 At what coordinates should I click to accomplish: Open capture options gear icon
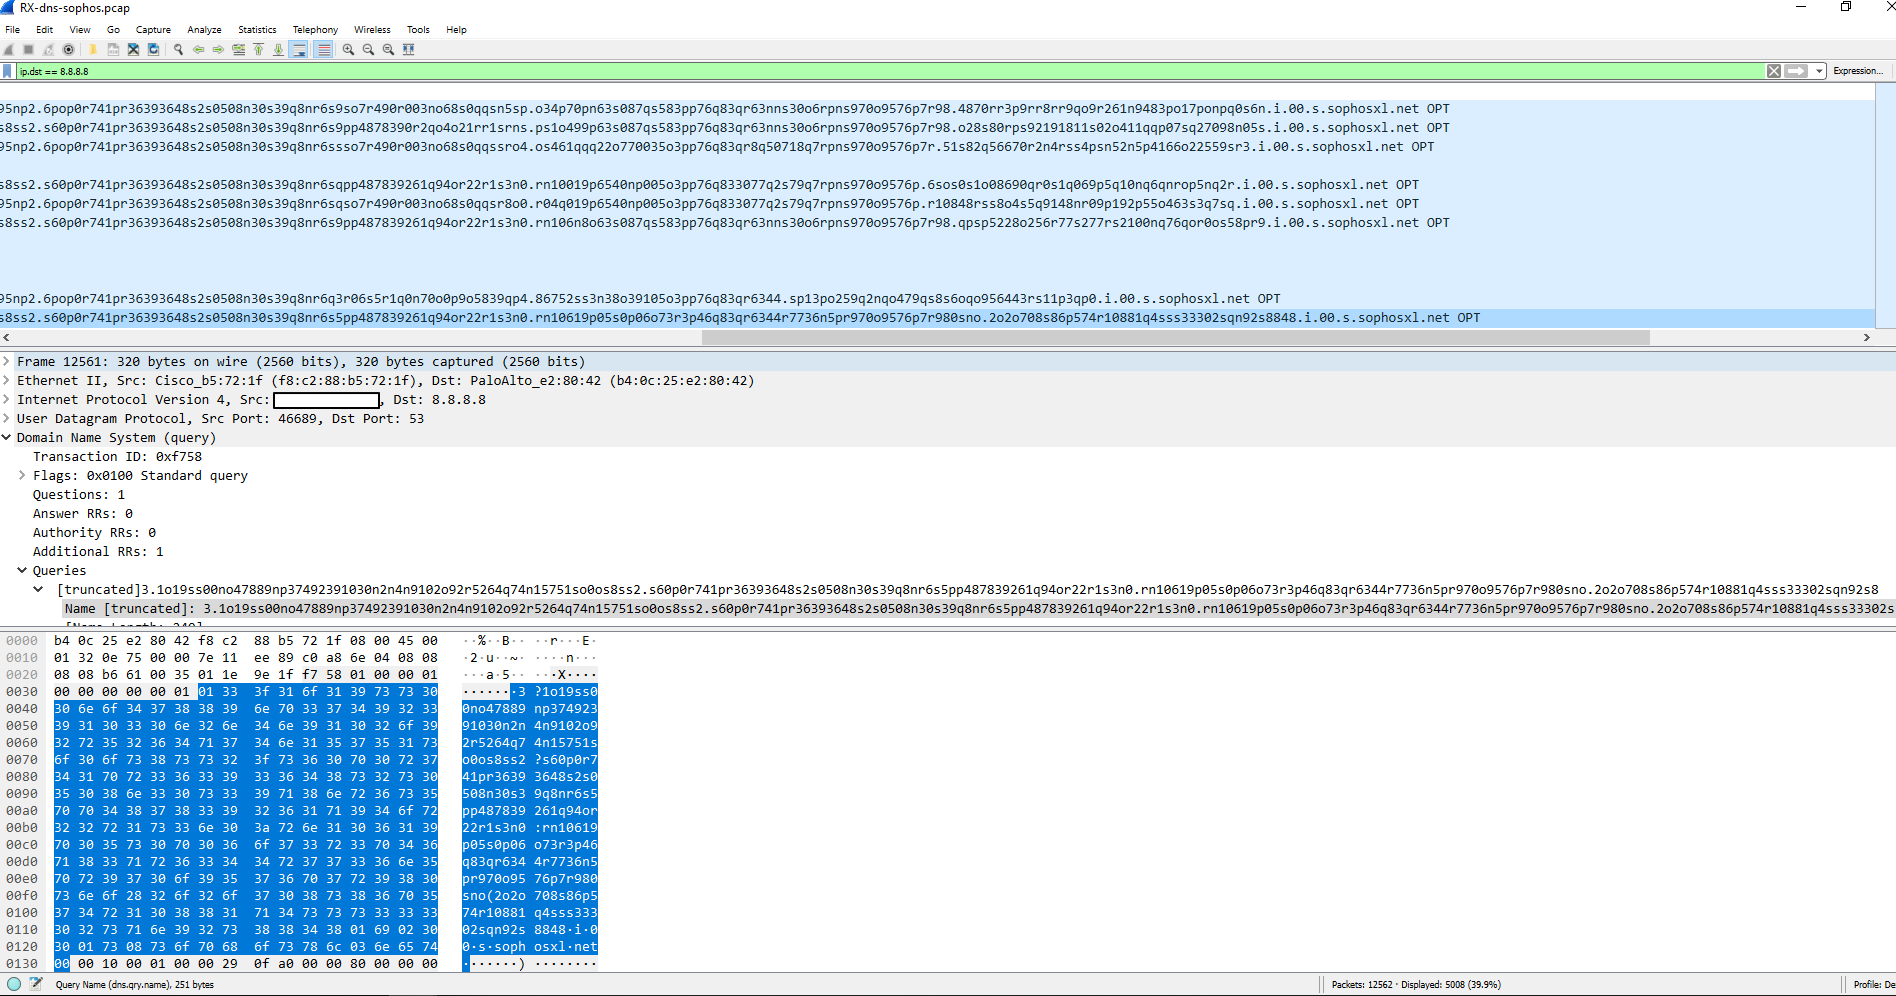pos(69,49)
